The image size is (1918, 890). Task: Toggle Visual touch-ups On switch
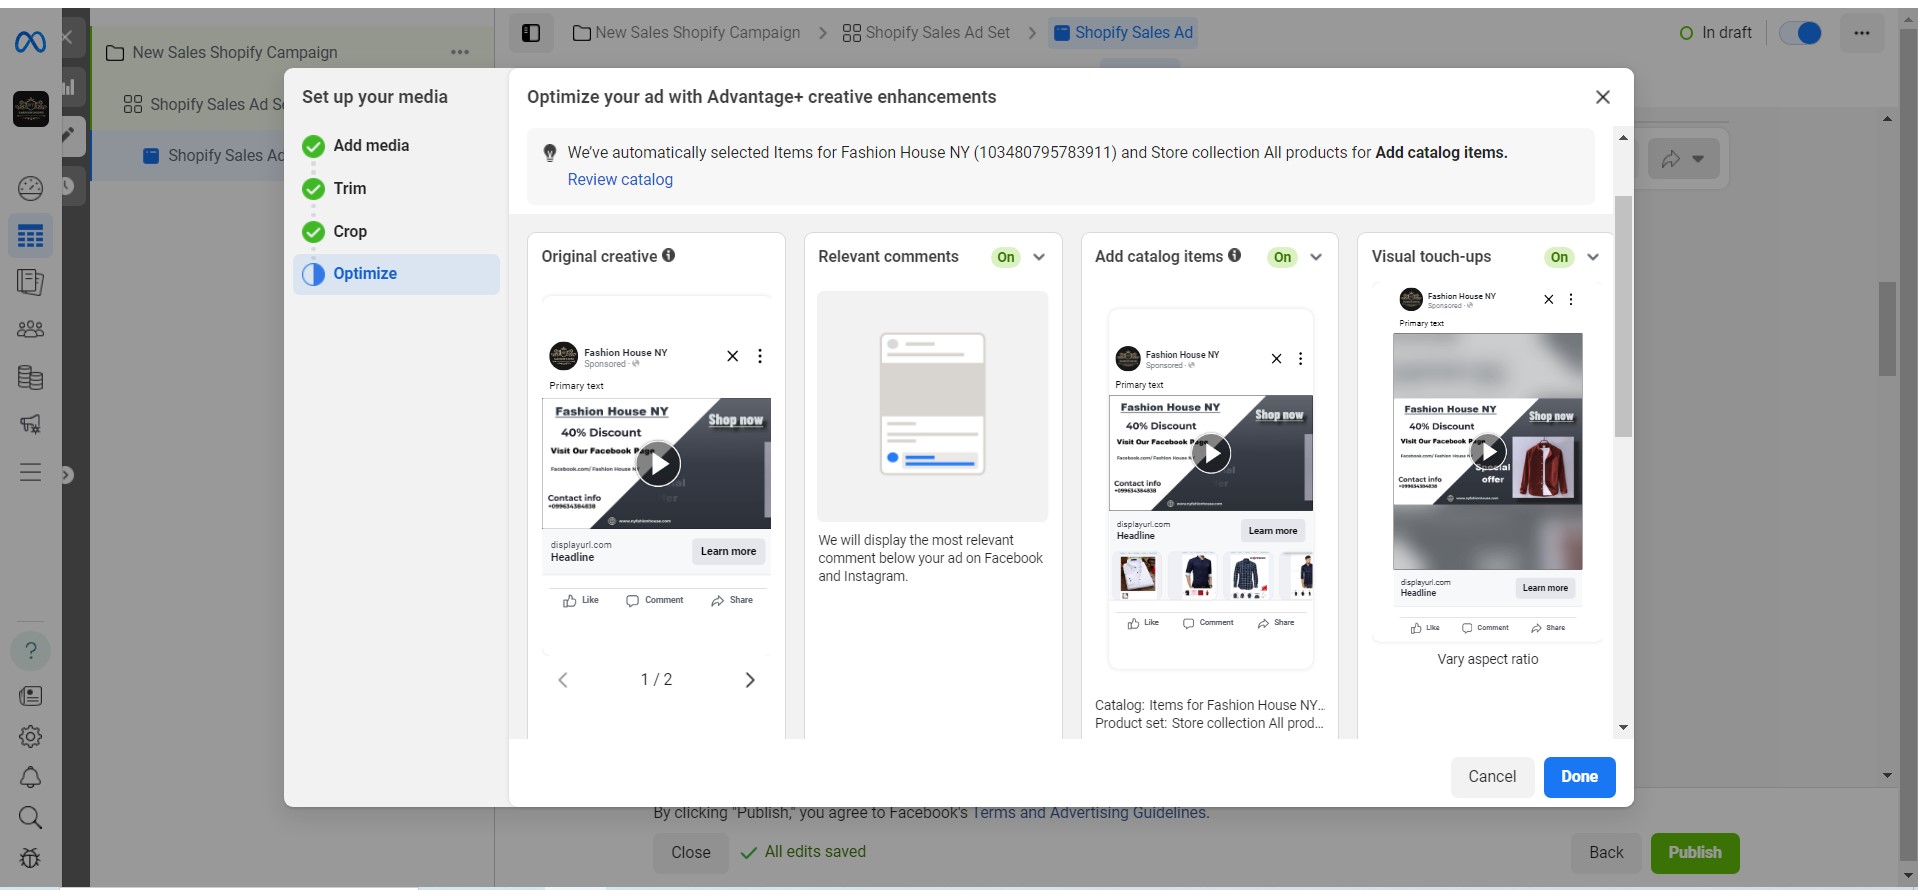point(1560,257)
